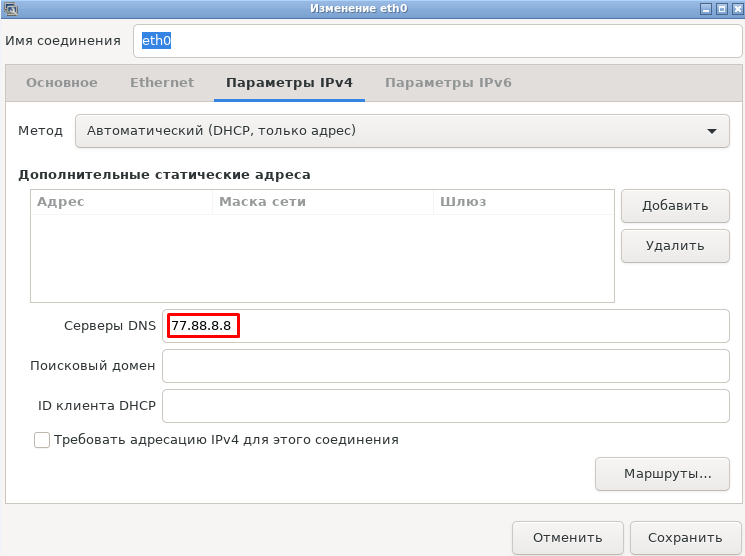Viewport: 745px width, 556px height.
Task: Select the Параметры IPv4 tab
Action: (289, 83)
